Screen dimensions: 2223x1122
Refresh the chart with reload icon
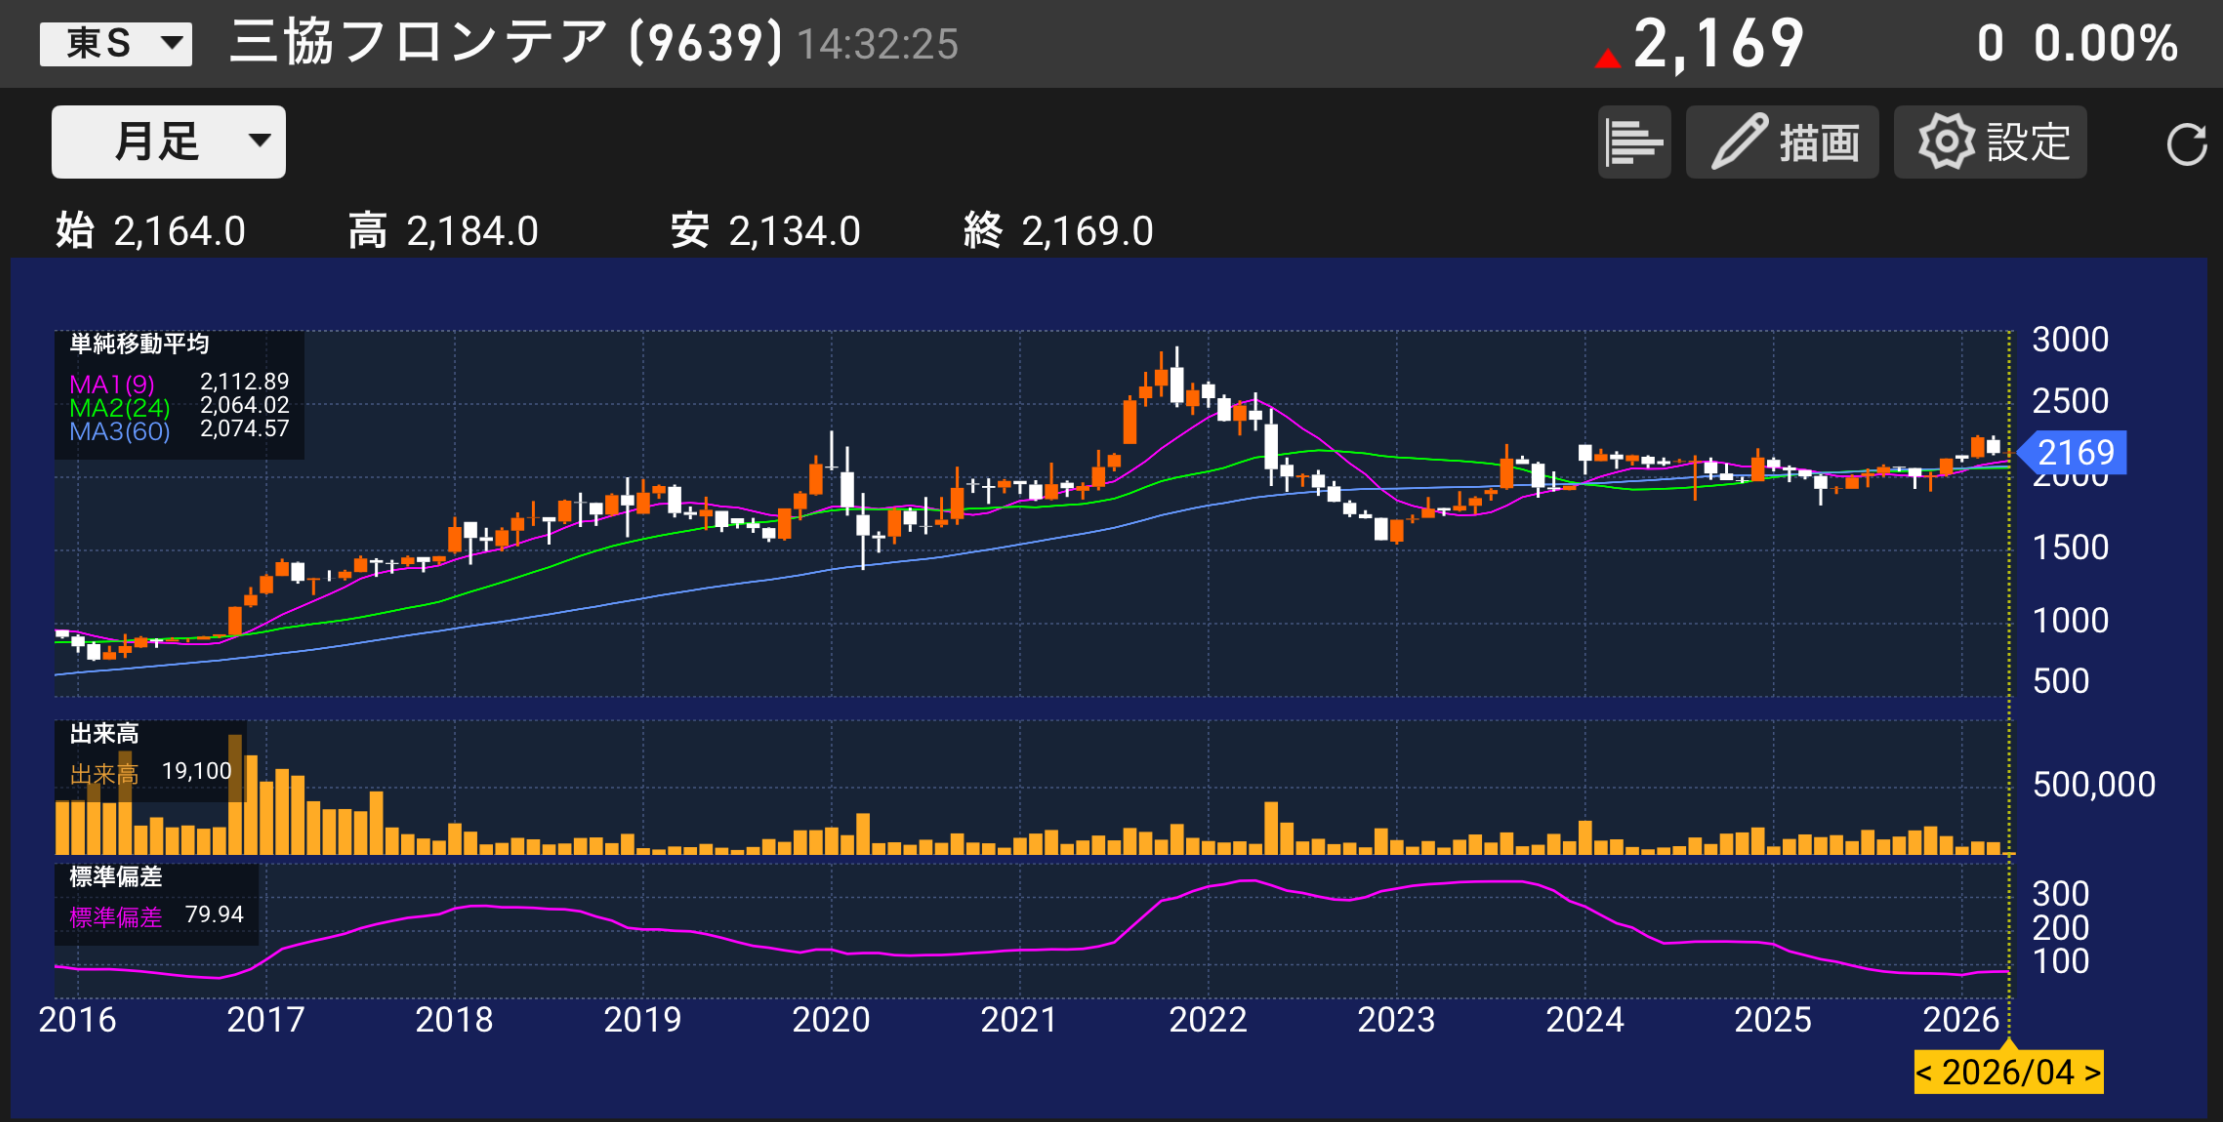(2186, 144)
